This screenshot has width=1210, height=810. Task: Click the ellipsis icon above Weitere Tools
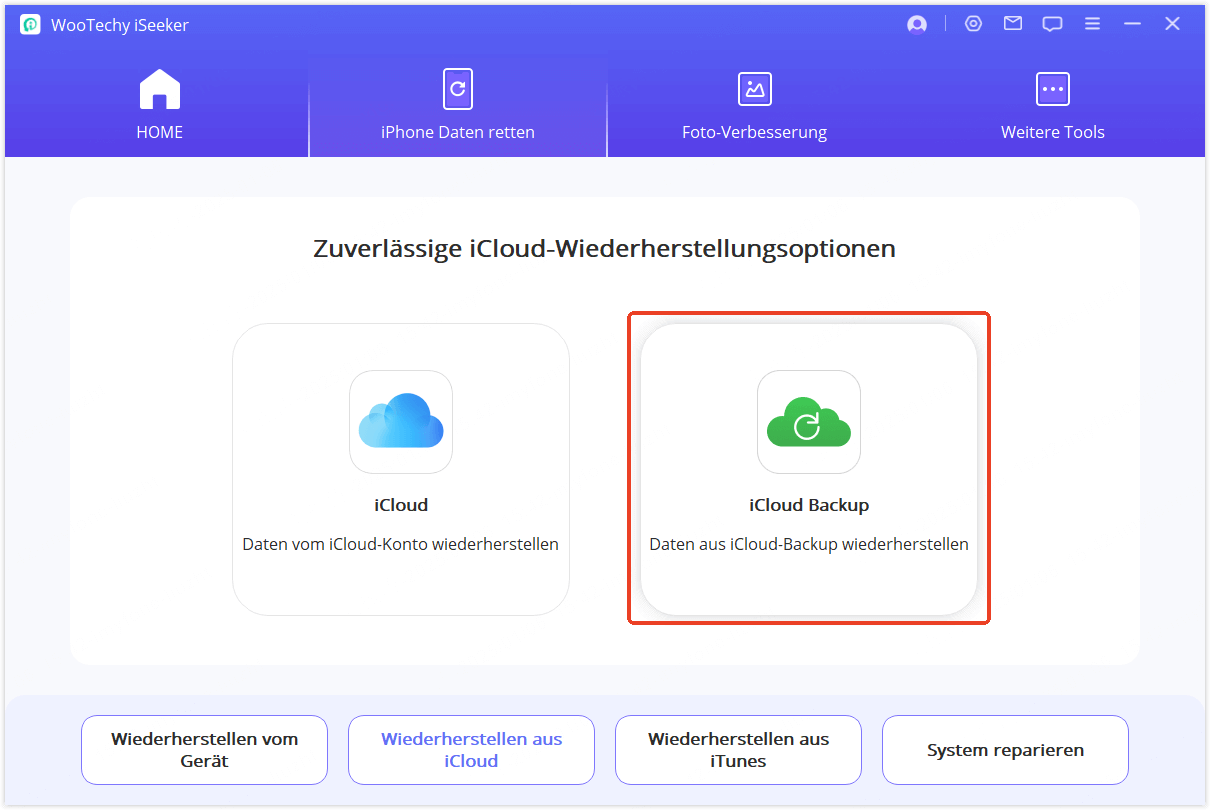coord(1052,88)
